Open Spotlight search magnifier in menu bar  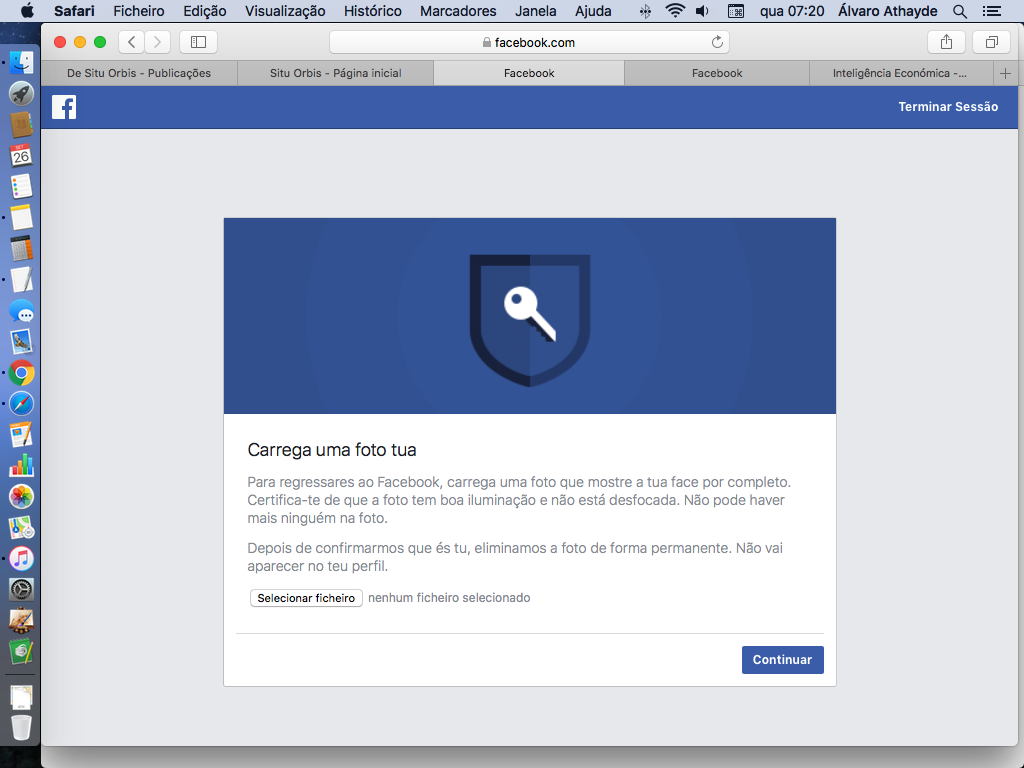coord(959,11)
